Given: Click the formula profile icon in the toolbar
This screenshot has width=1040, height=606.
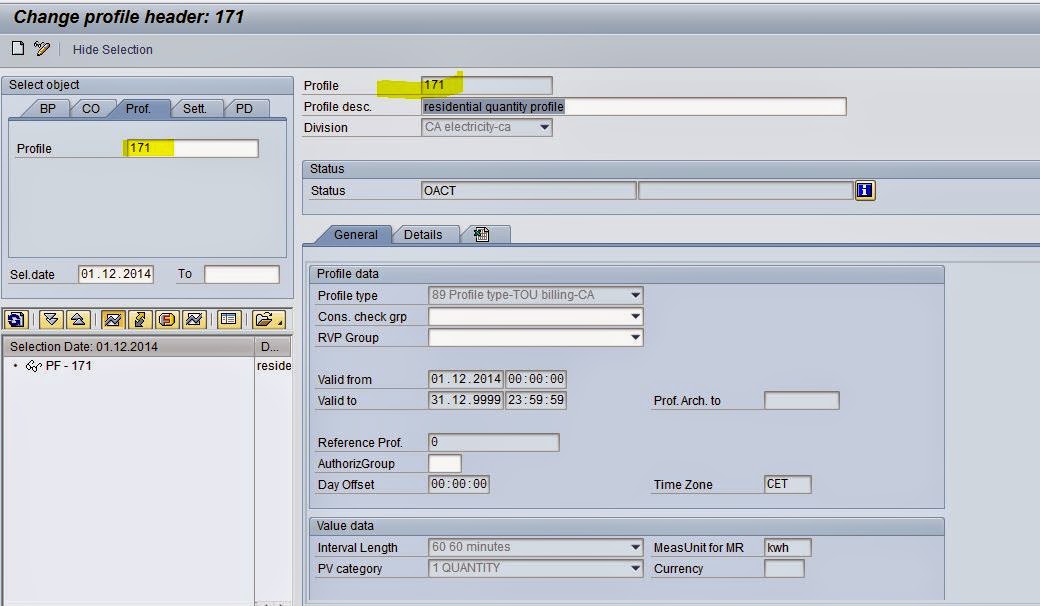Looking at the screenshot, I should 167,318.
